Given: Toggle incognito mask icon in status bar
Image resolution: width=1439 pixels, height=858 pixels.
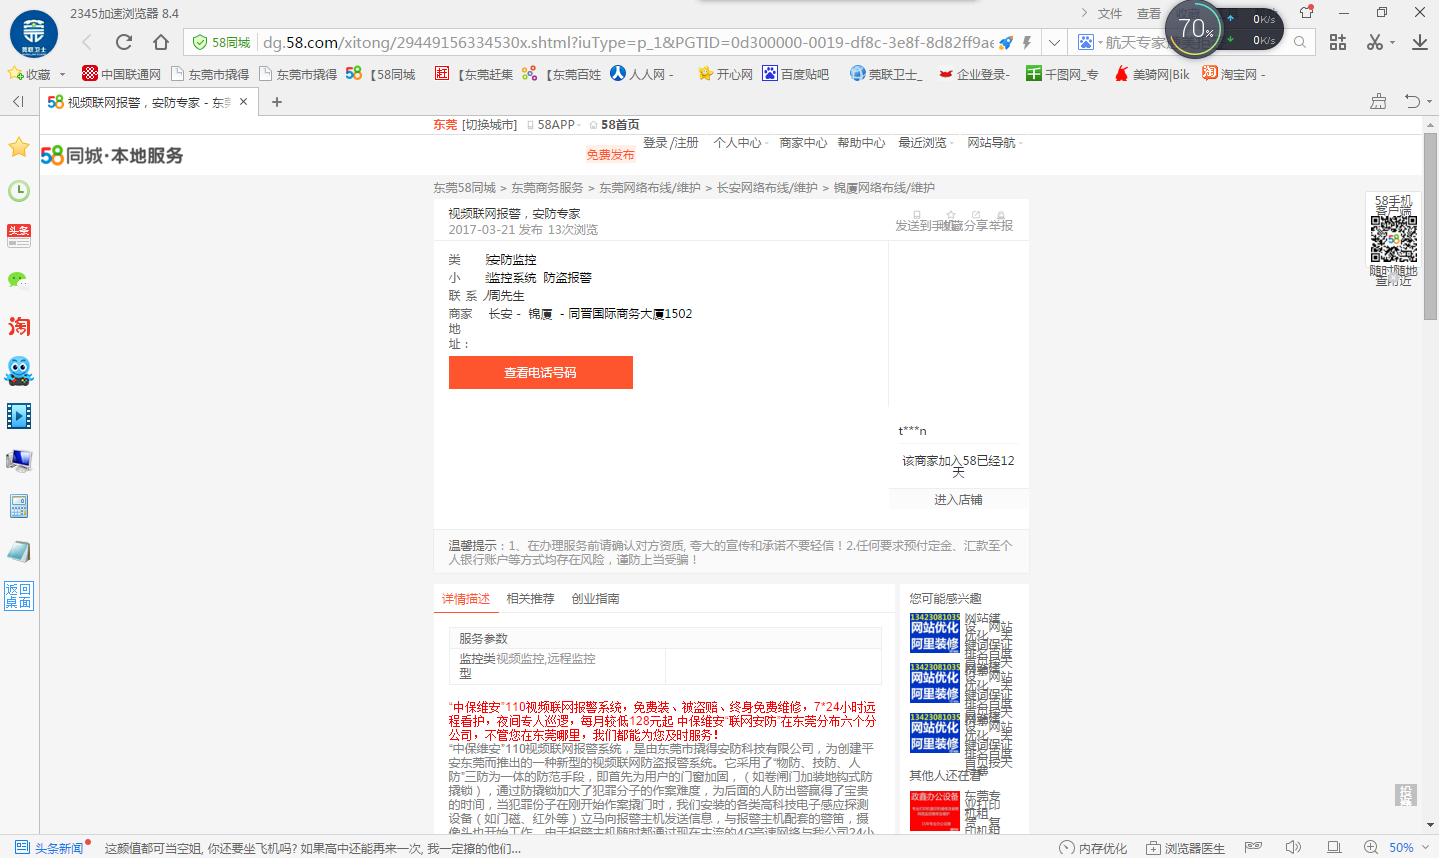Looking at the screenshot, I should point(1253,848).
